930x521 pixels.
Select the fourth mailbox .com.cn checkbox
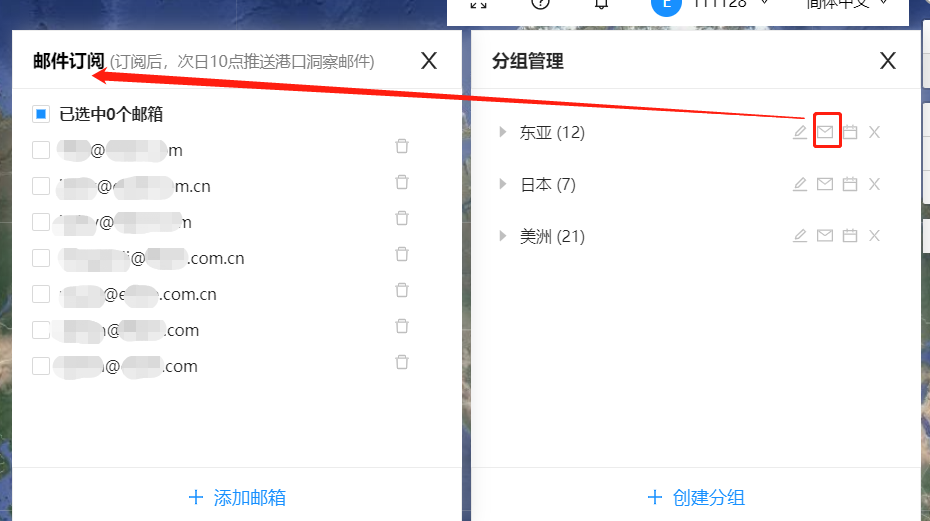(x=41, y=258)
